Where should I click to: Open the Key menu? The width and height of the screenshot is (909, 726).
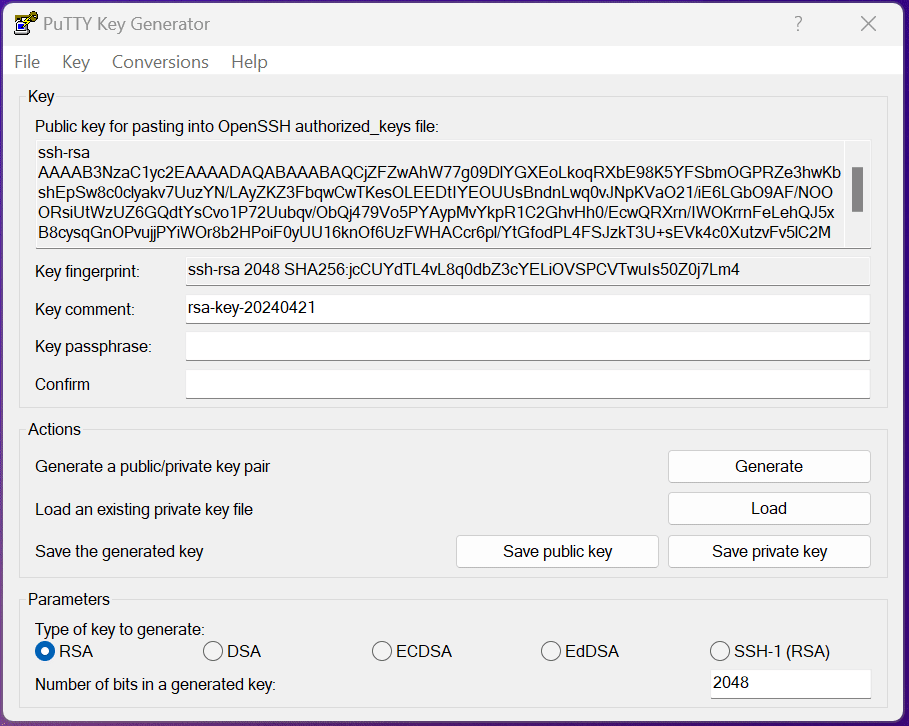point(76,62)
